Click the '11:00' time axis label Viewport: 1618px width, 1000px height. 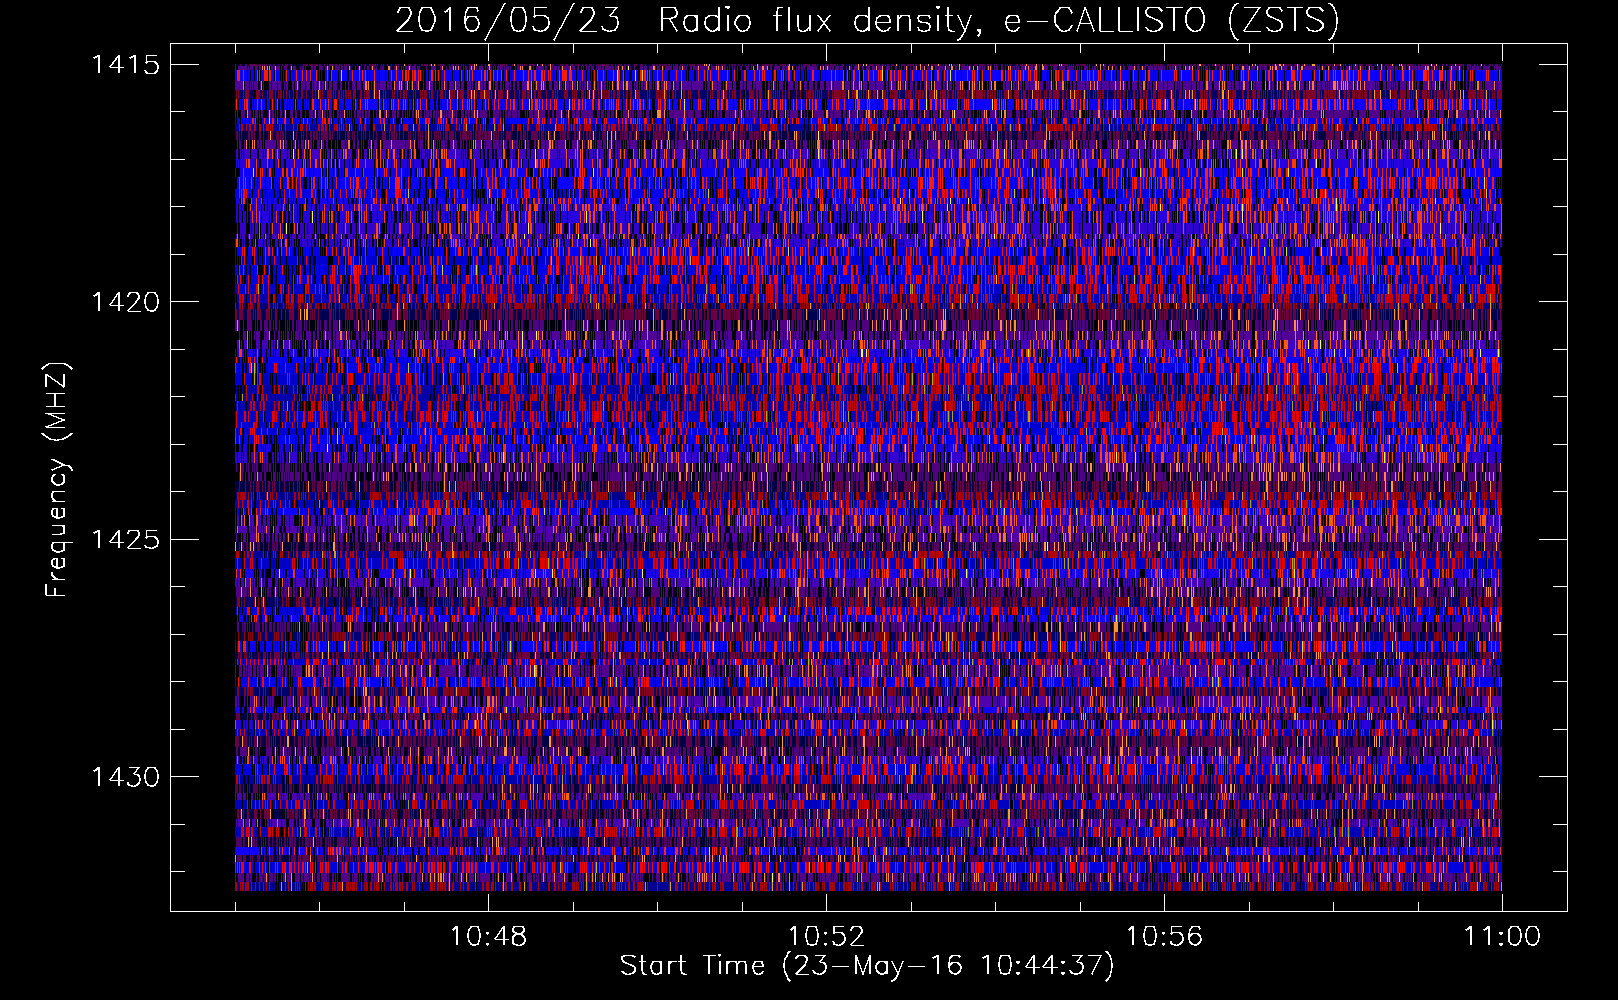pyautogui.click(x=1502, y=937)
